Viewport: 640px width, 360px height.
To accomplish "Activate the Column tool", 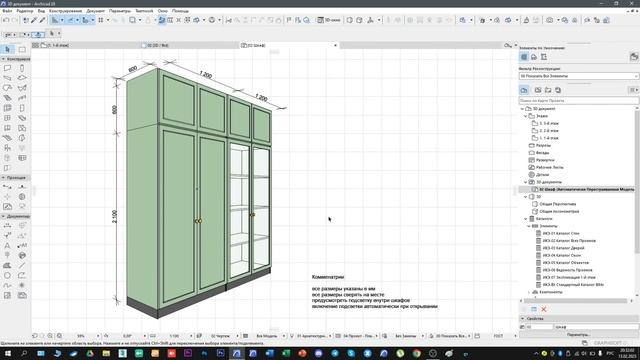I will tap(22, 68).
